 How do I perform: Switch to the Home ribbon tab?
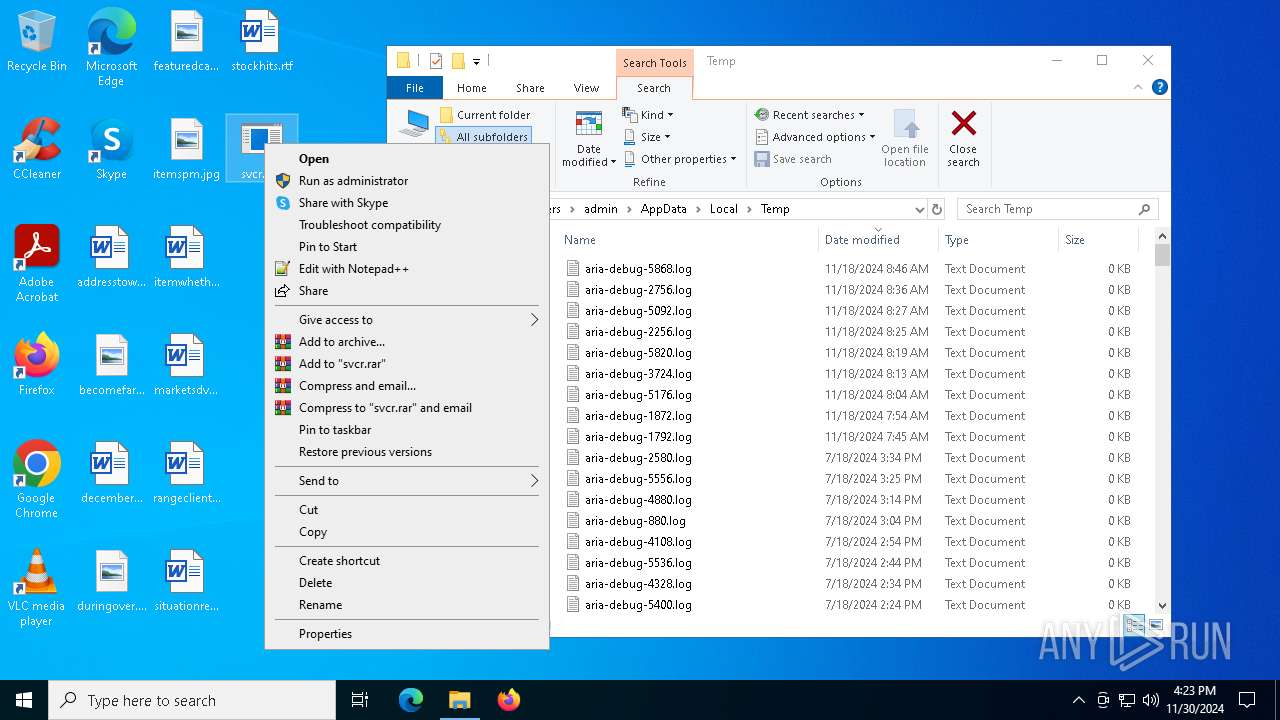tap(472, 88)
